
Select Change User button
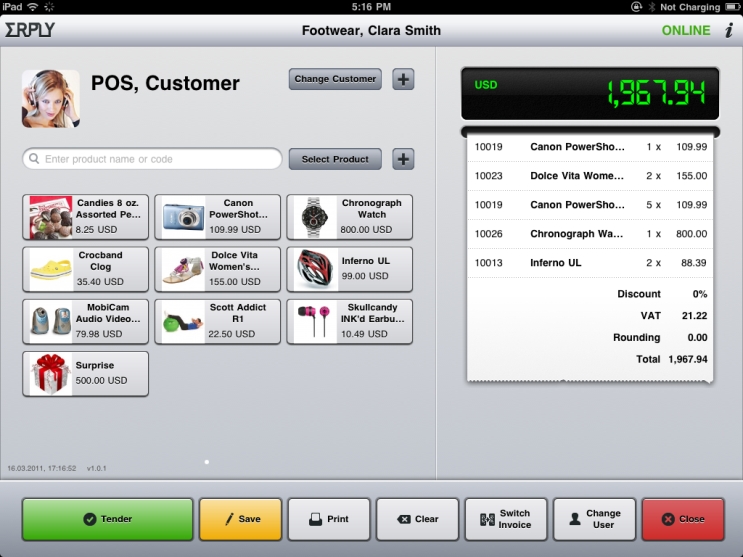595,519
